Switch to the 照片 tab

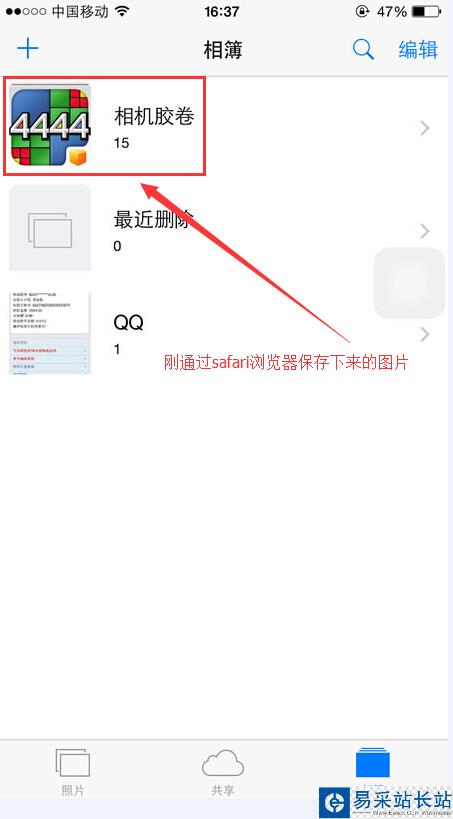click(x=73, y=773)
